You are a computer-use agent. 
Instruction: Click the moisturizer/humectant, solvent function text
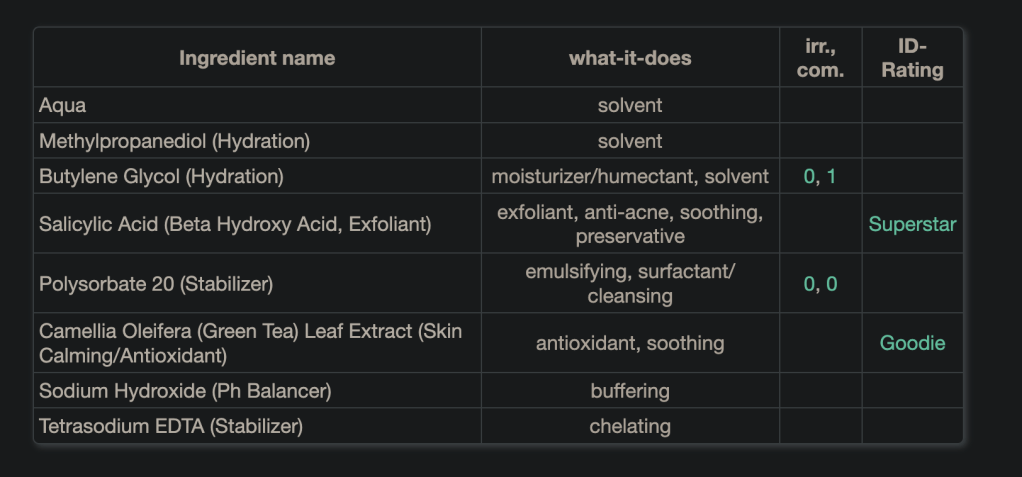point(630,177)
